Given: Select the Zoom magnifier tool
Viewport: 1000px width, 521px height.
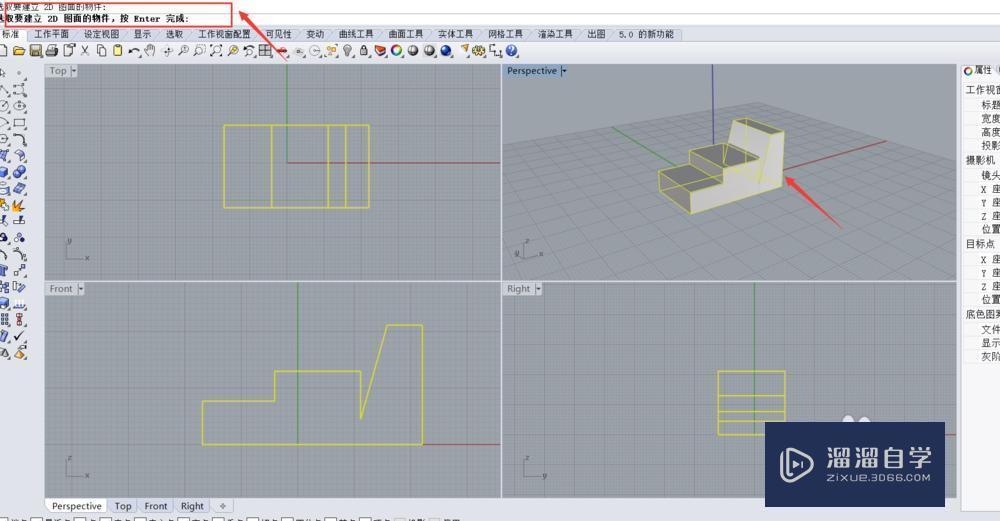Looking at the screenshot, I should tap(183, 50).
